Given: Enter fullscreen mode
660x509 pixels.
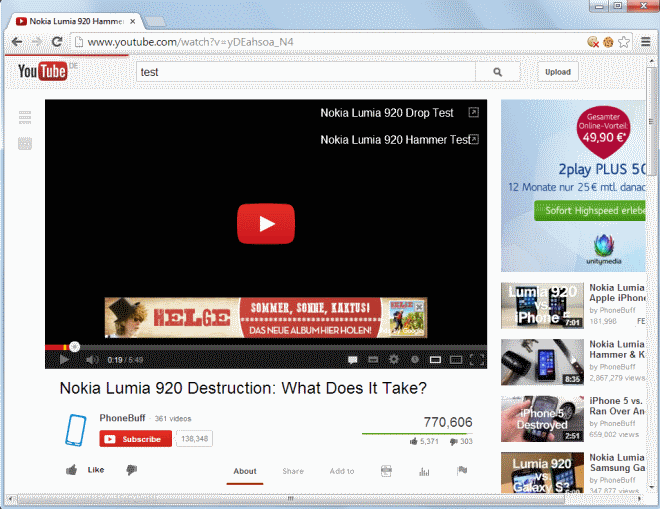Looking at the screenshot, I should coord(476,360).
